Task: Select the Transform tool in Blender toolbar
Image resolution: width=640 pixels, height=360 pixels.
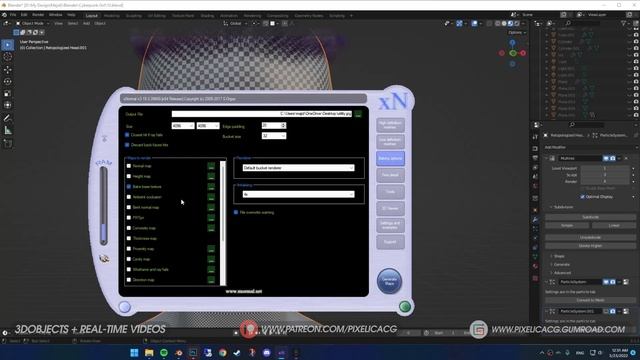Action: click(x=8, y=105)
